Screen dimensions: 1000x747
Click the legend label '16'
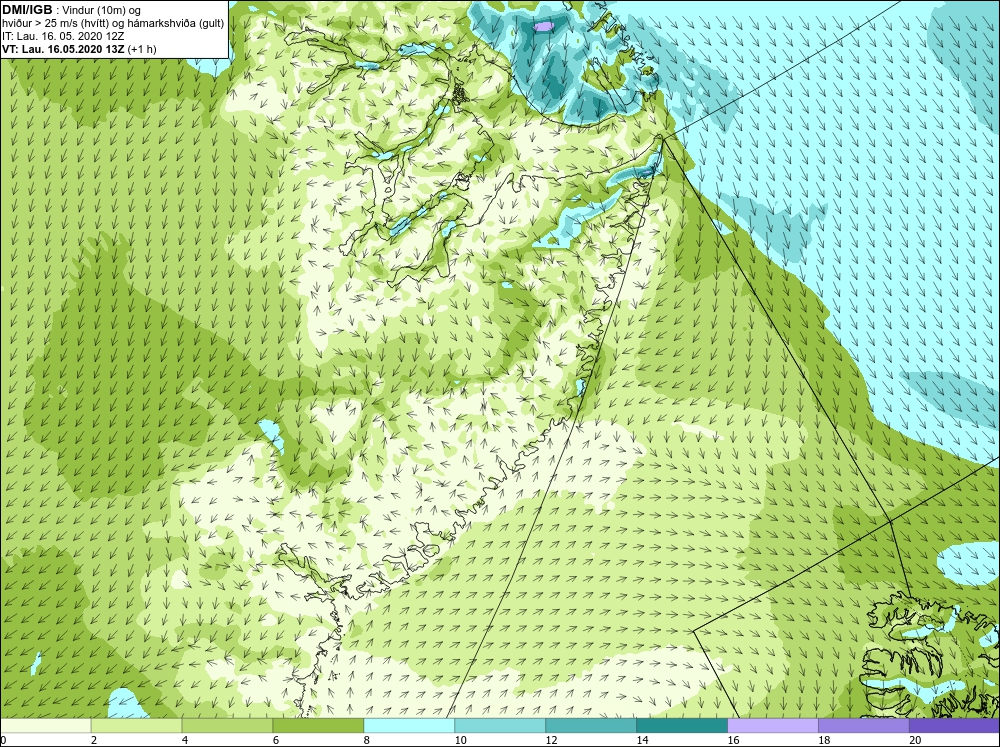coord(733,740)
